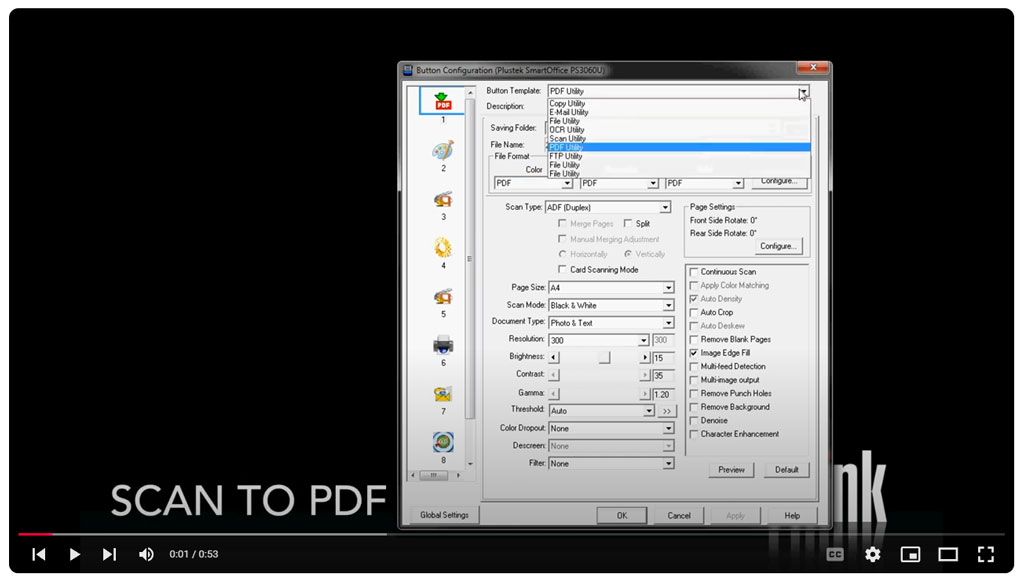The image size is (1024, 583).
Task: Increase brightness with right arrow
Action: (x=645, y=358)
